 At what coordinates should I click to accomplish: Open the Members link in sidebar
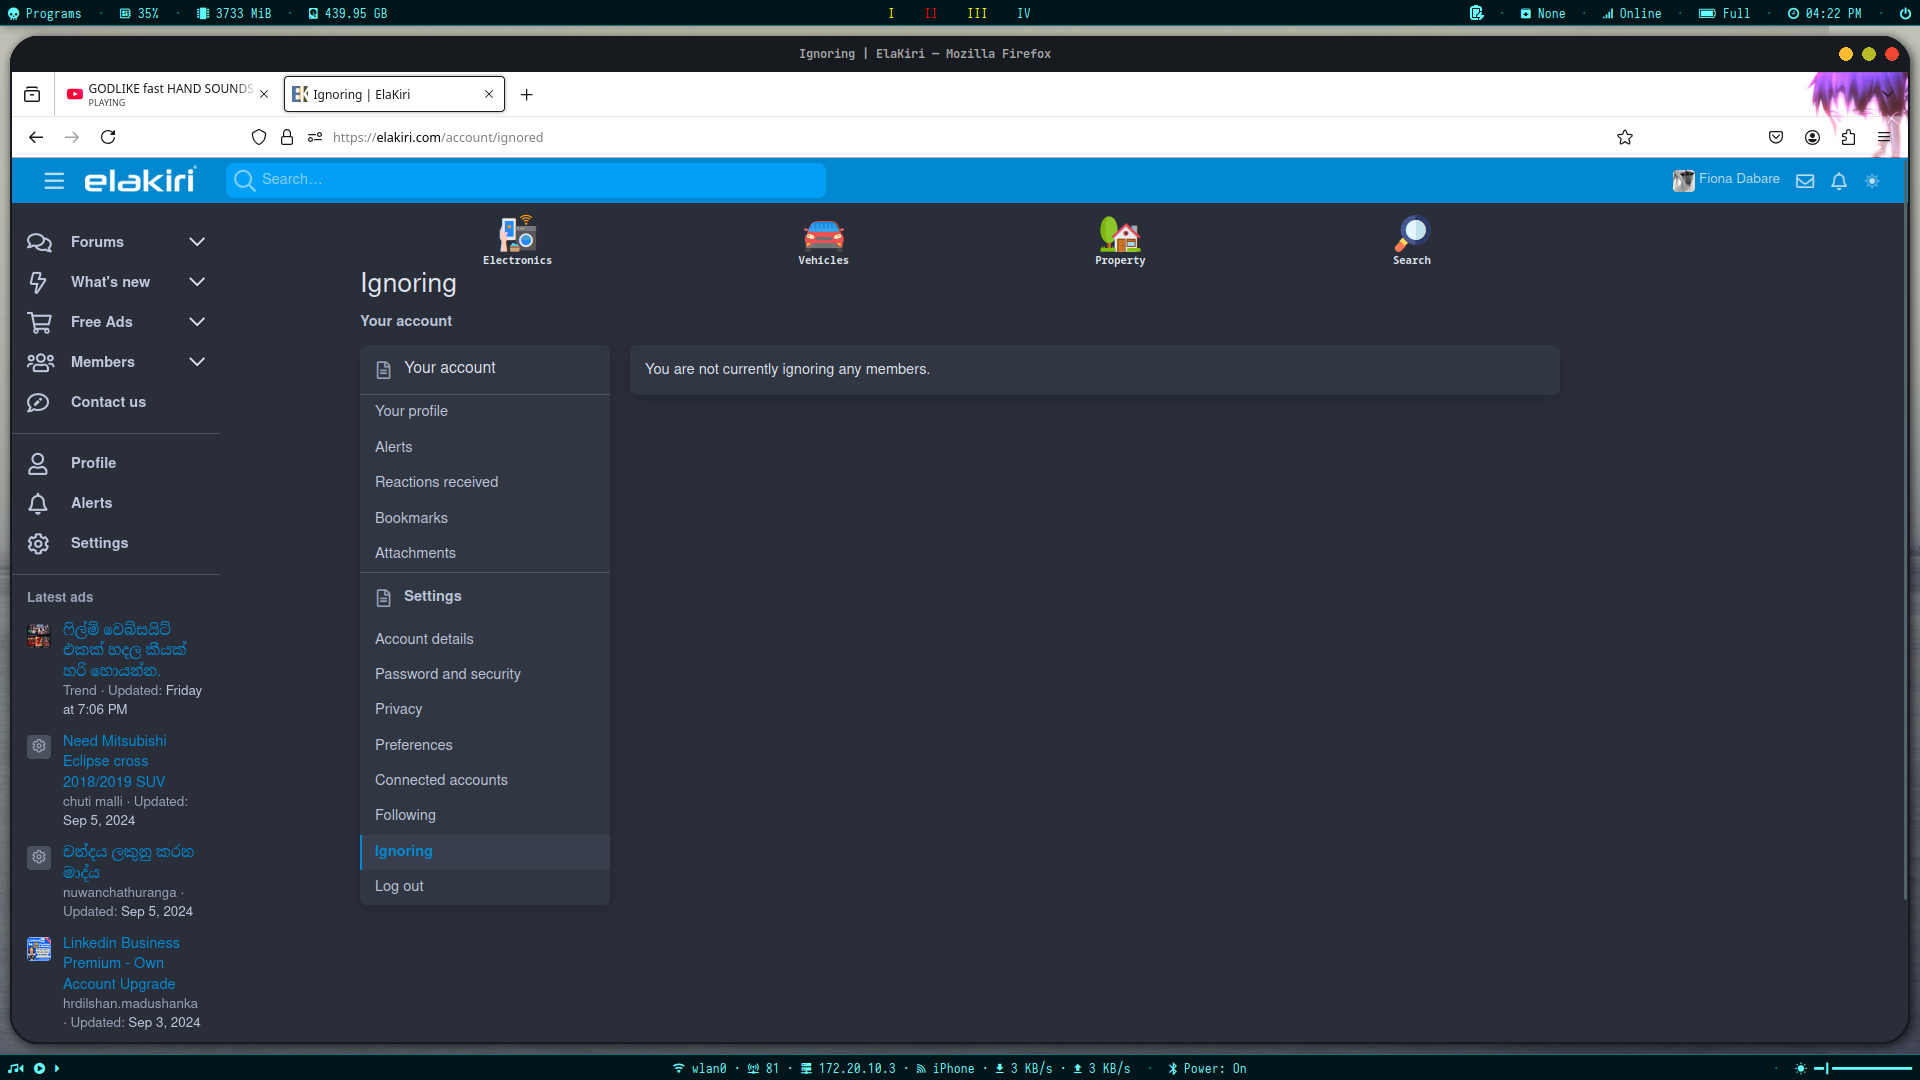102,362
